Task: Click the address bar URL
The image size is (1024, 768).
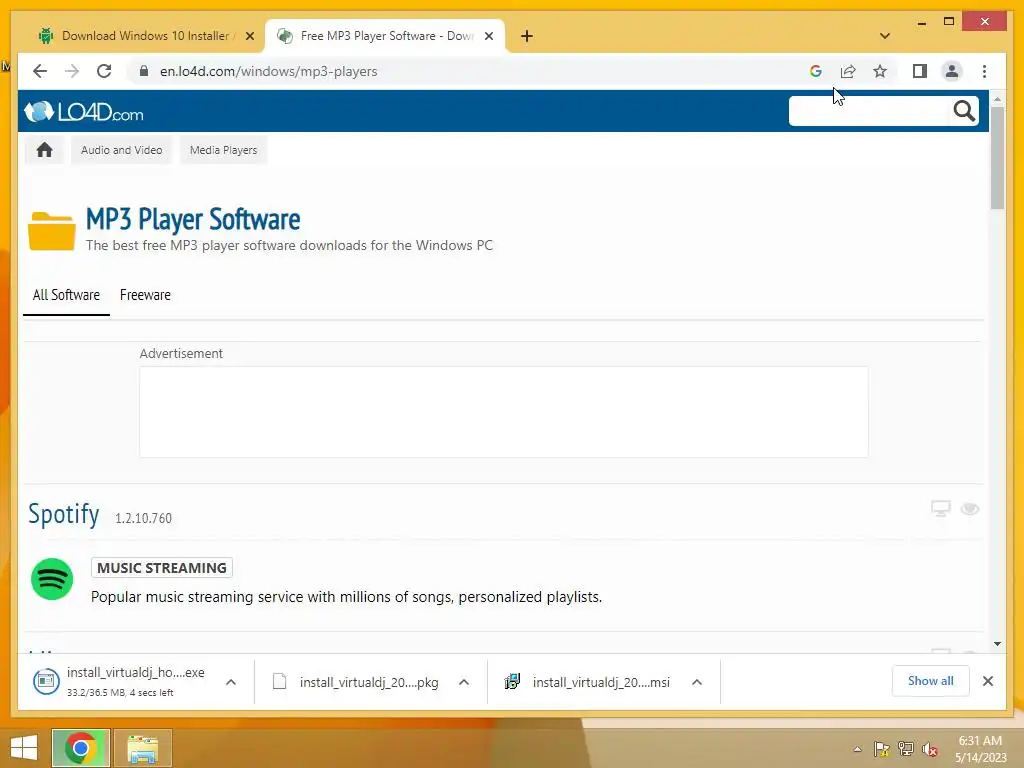Action: pyautogui.click(x=268, y=71)
